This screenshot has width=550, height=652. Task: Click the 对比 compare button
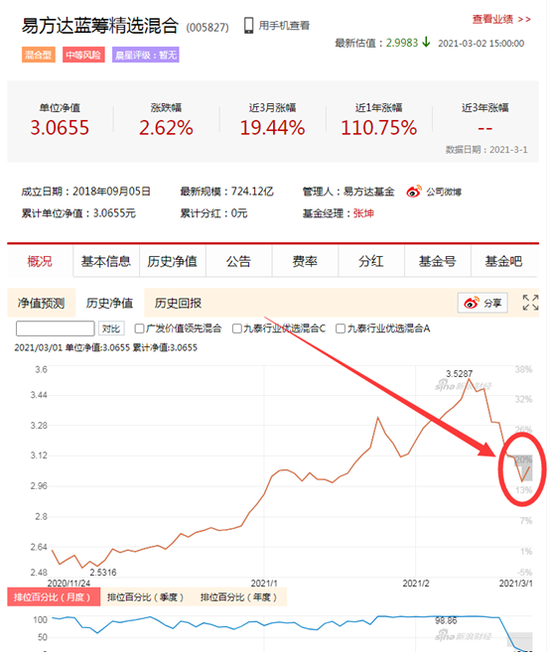[x=111, y=328]
